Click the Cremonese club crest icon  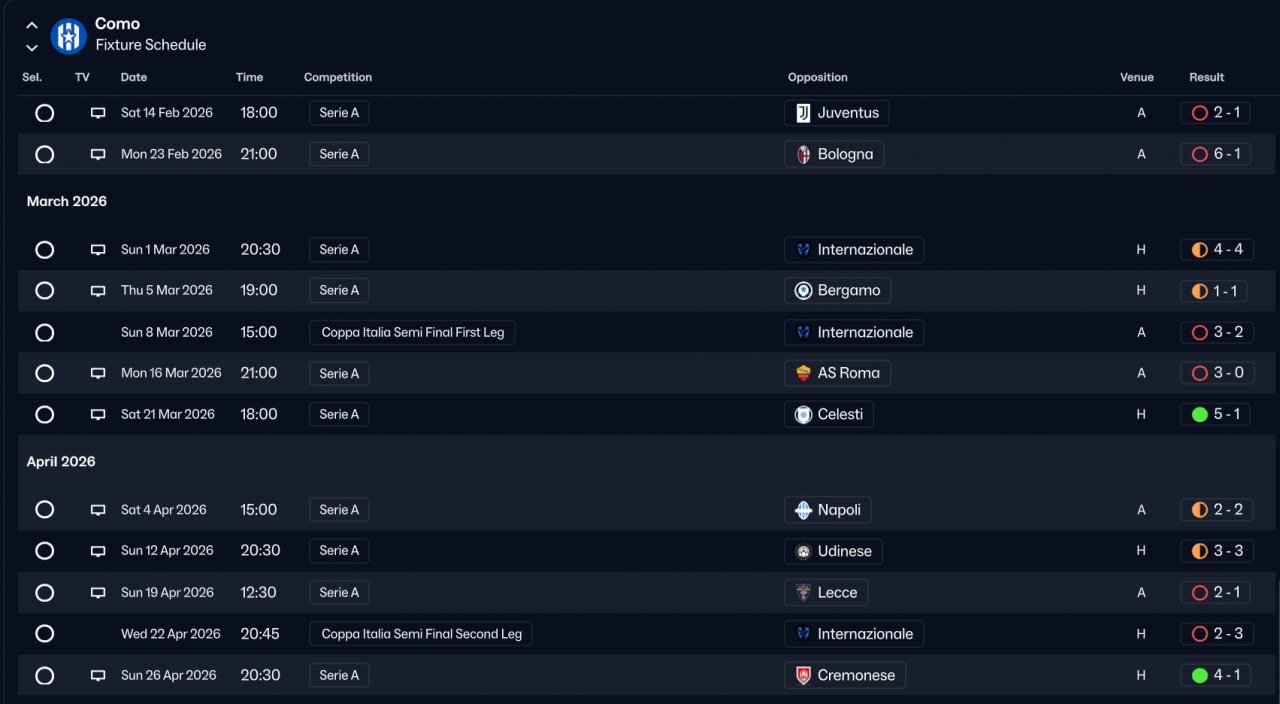click(x=803, y=676)
